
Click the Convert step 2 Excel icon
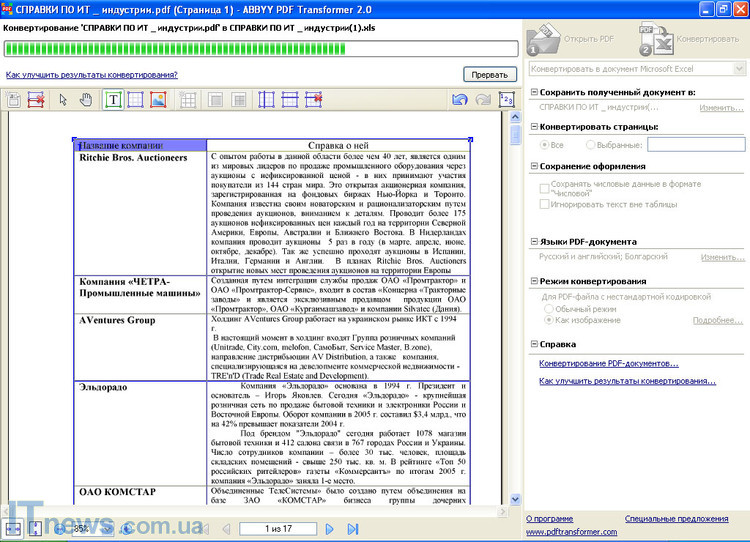[x=657, y=39]
